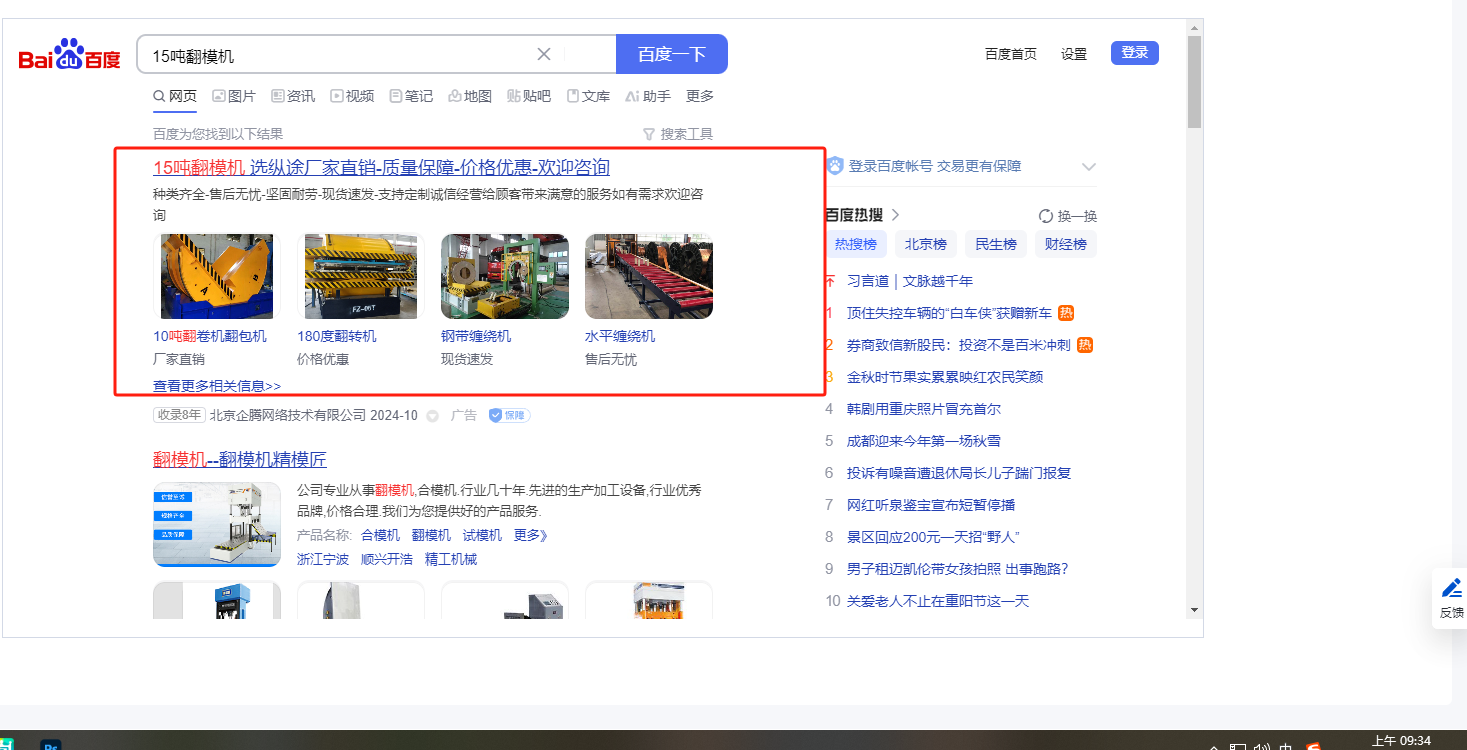
Task: Click the 登录百度帐号 交易更有保障 link
Action: click(x=935, y=166)
